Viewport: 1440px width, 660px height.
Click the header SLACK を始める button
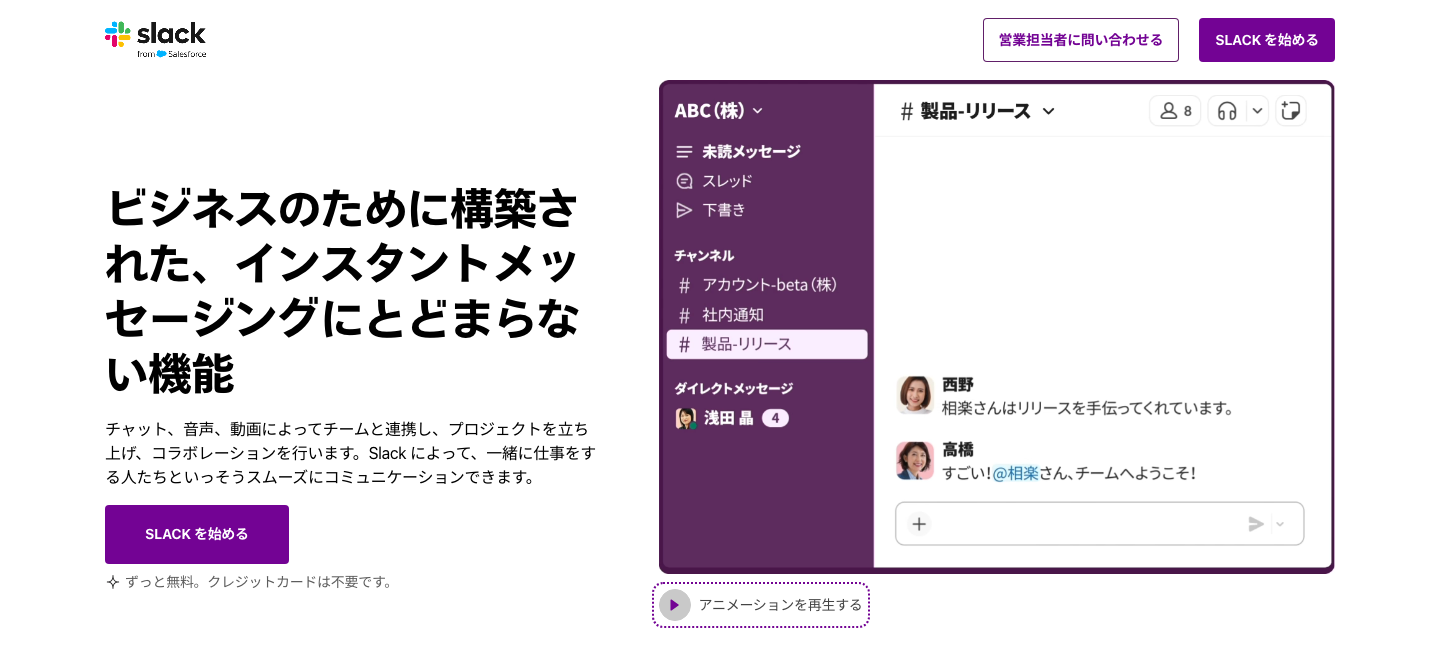click(1267, 40)
